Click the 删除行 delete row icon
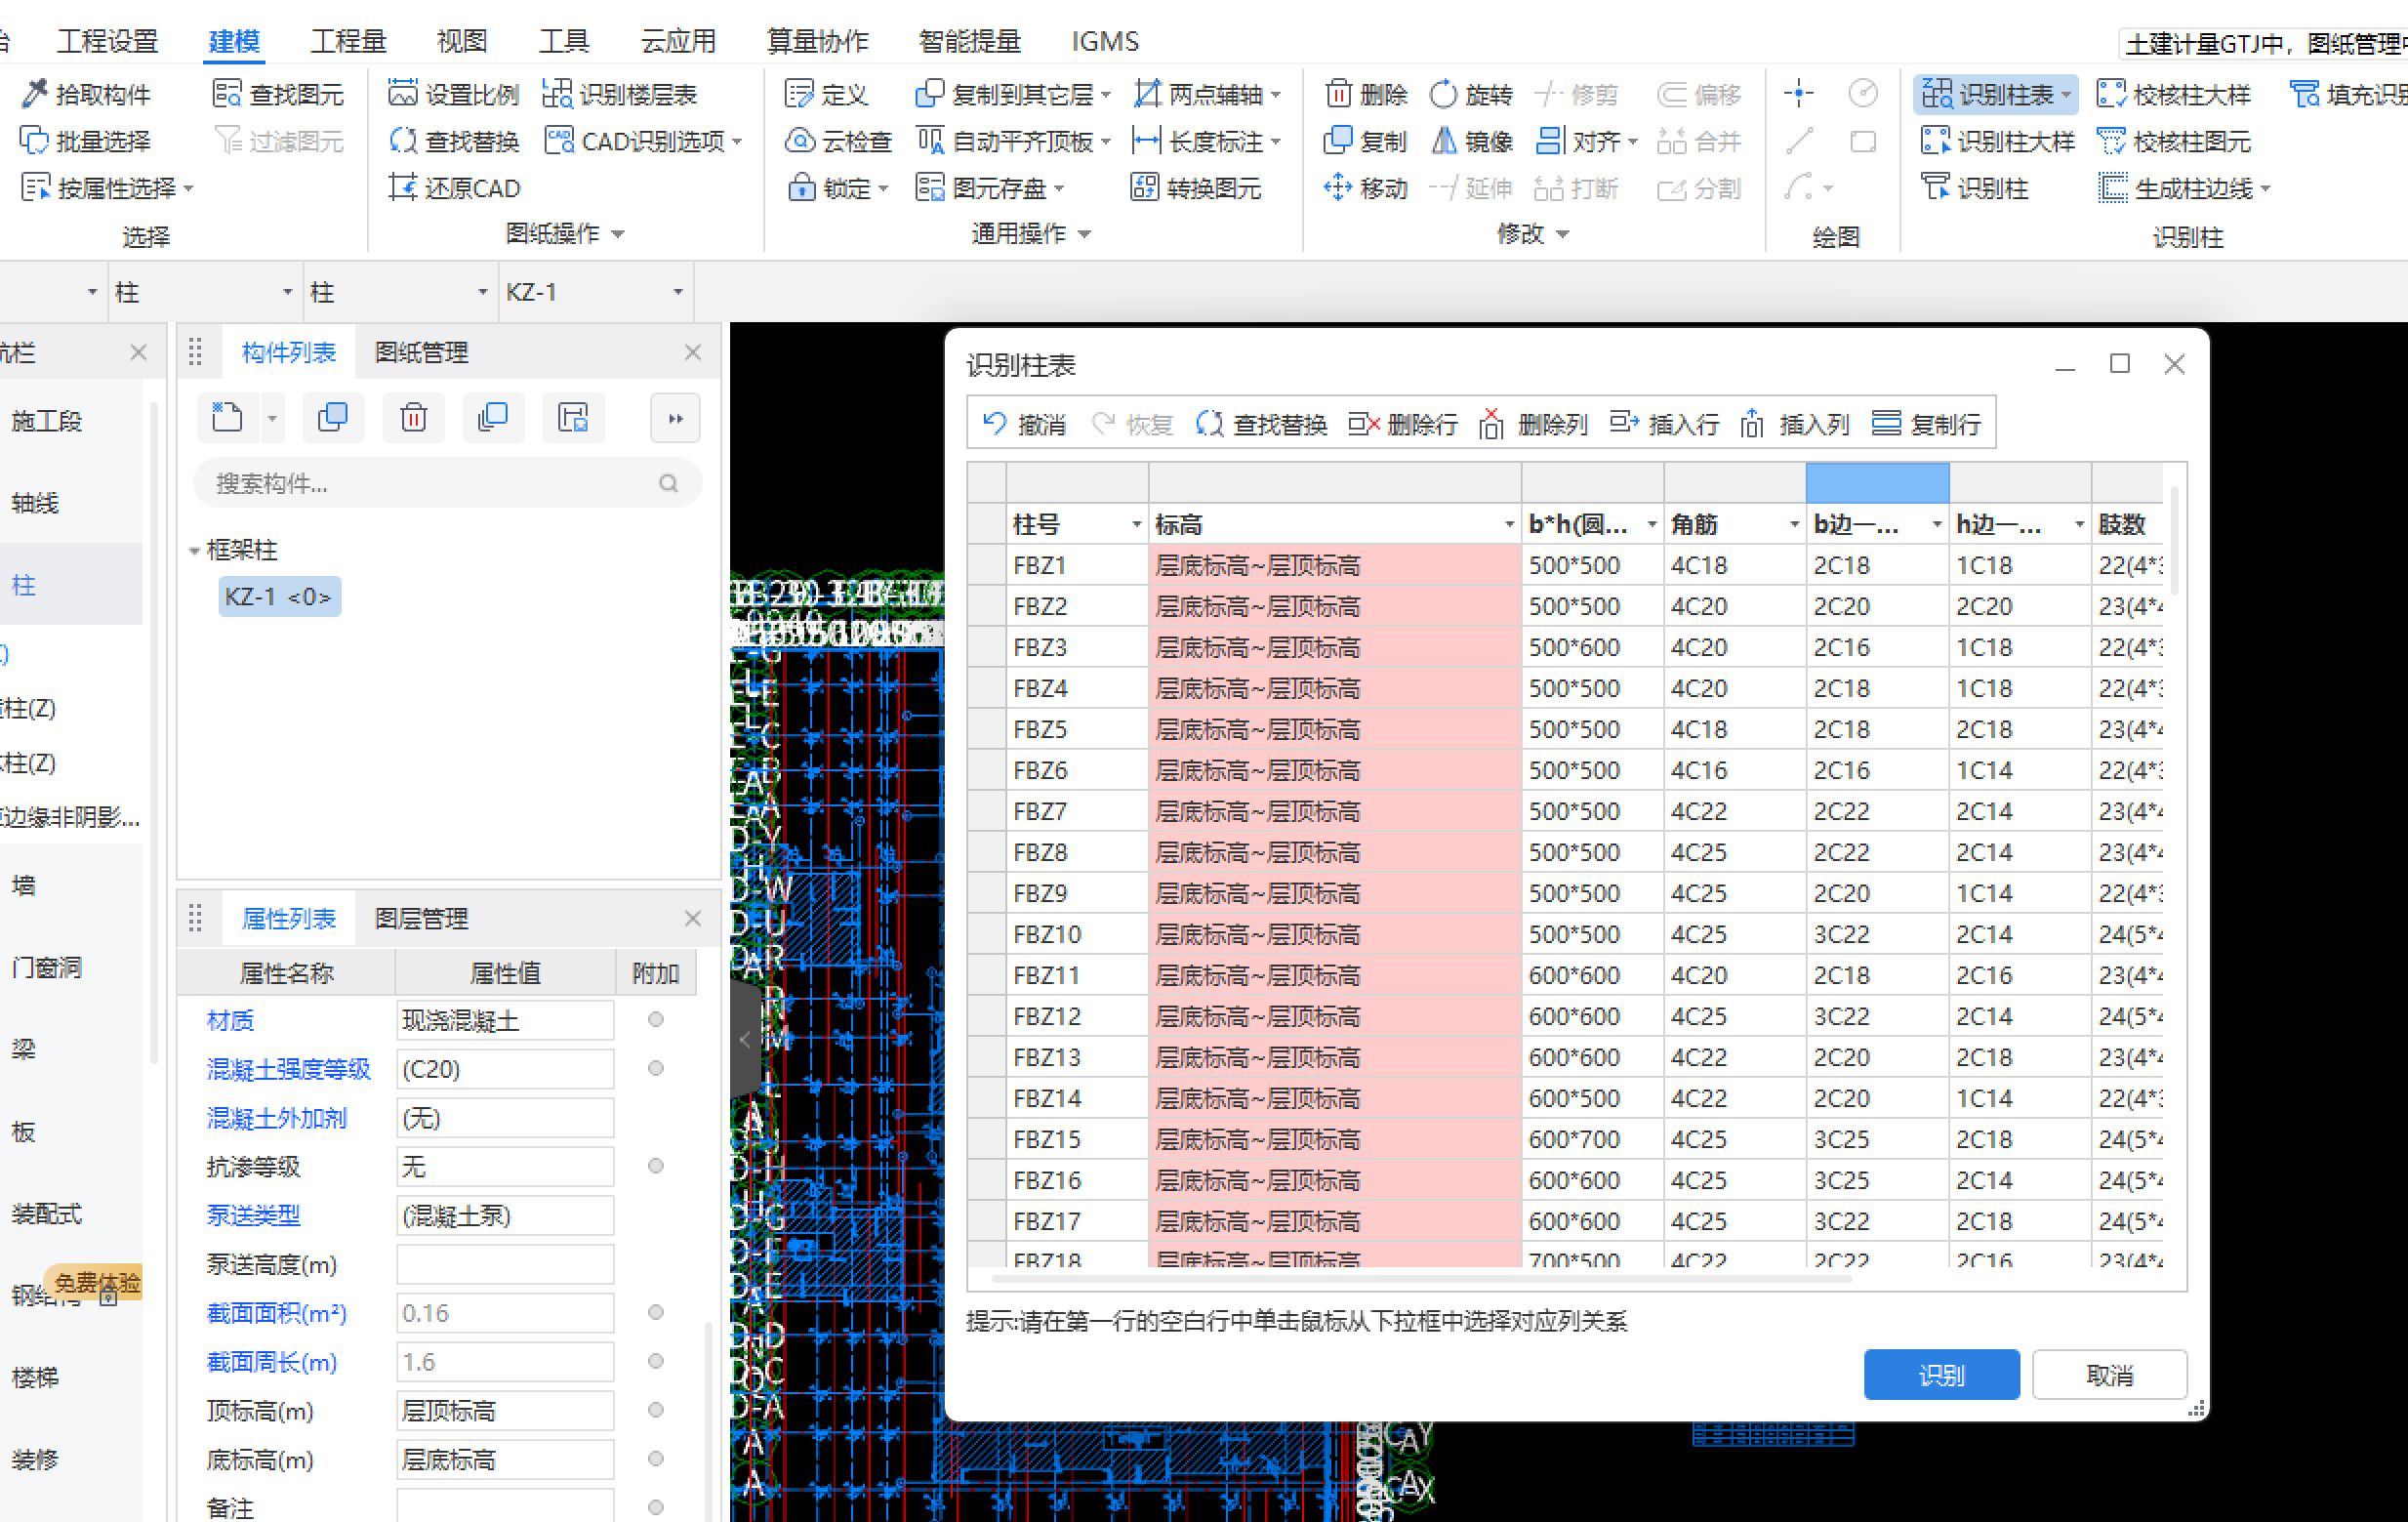The width and height of the screenshot is (2408, 1522). (1362, 424)
